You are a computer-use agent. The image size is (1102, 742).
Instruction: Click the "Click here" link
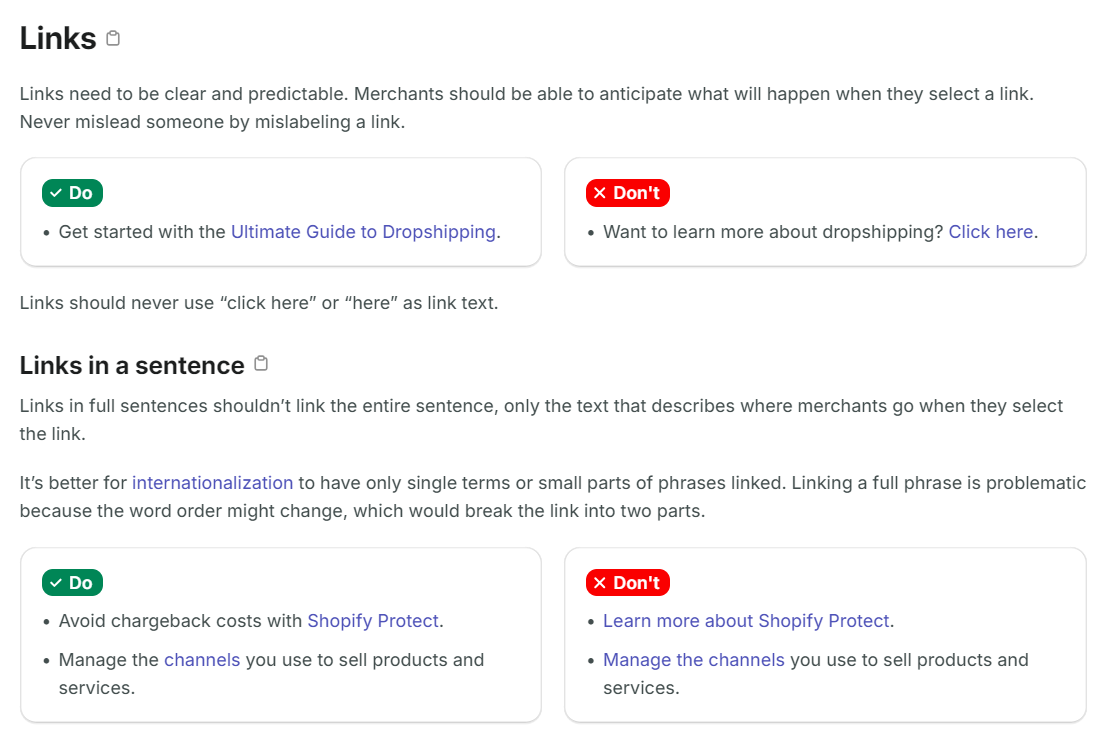(991, 231)
